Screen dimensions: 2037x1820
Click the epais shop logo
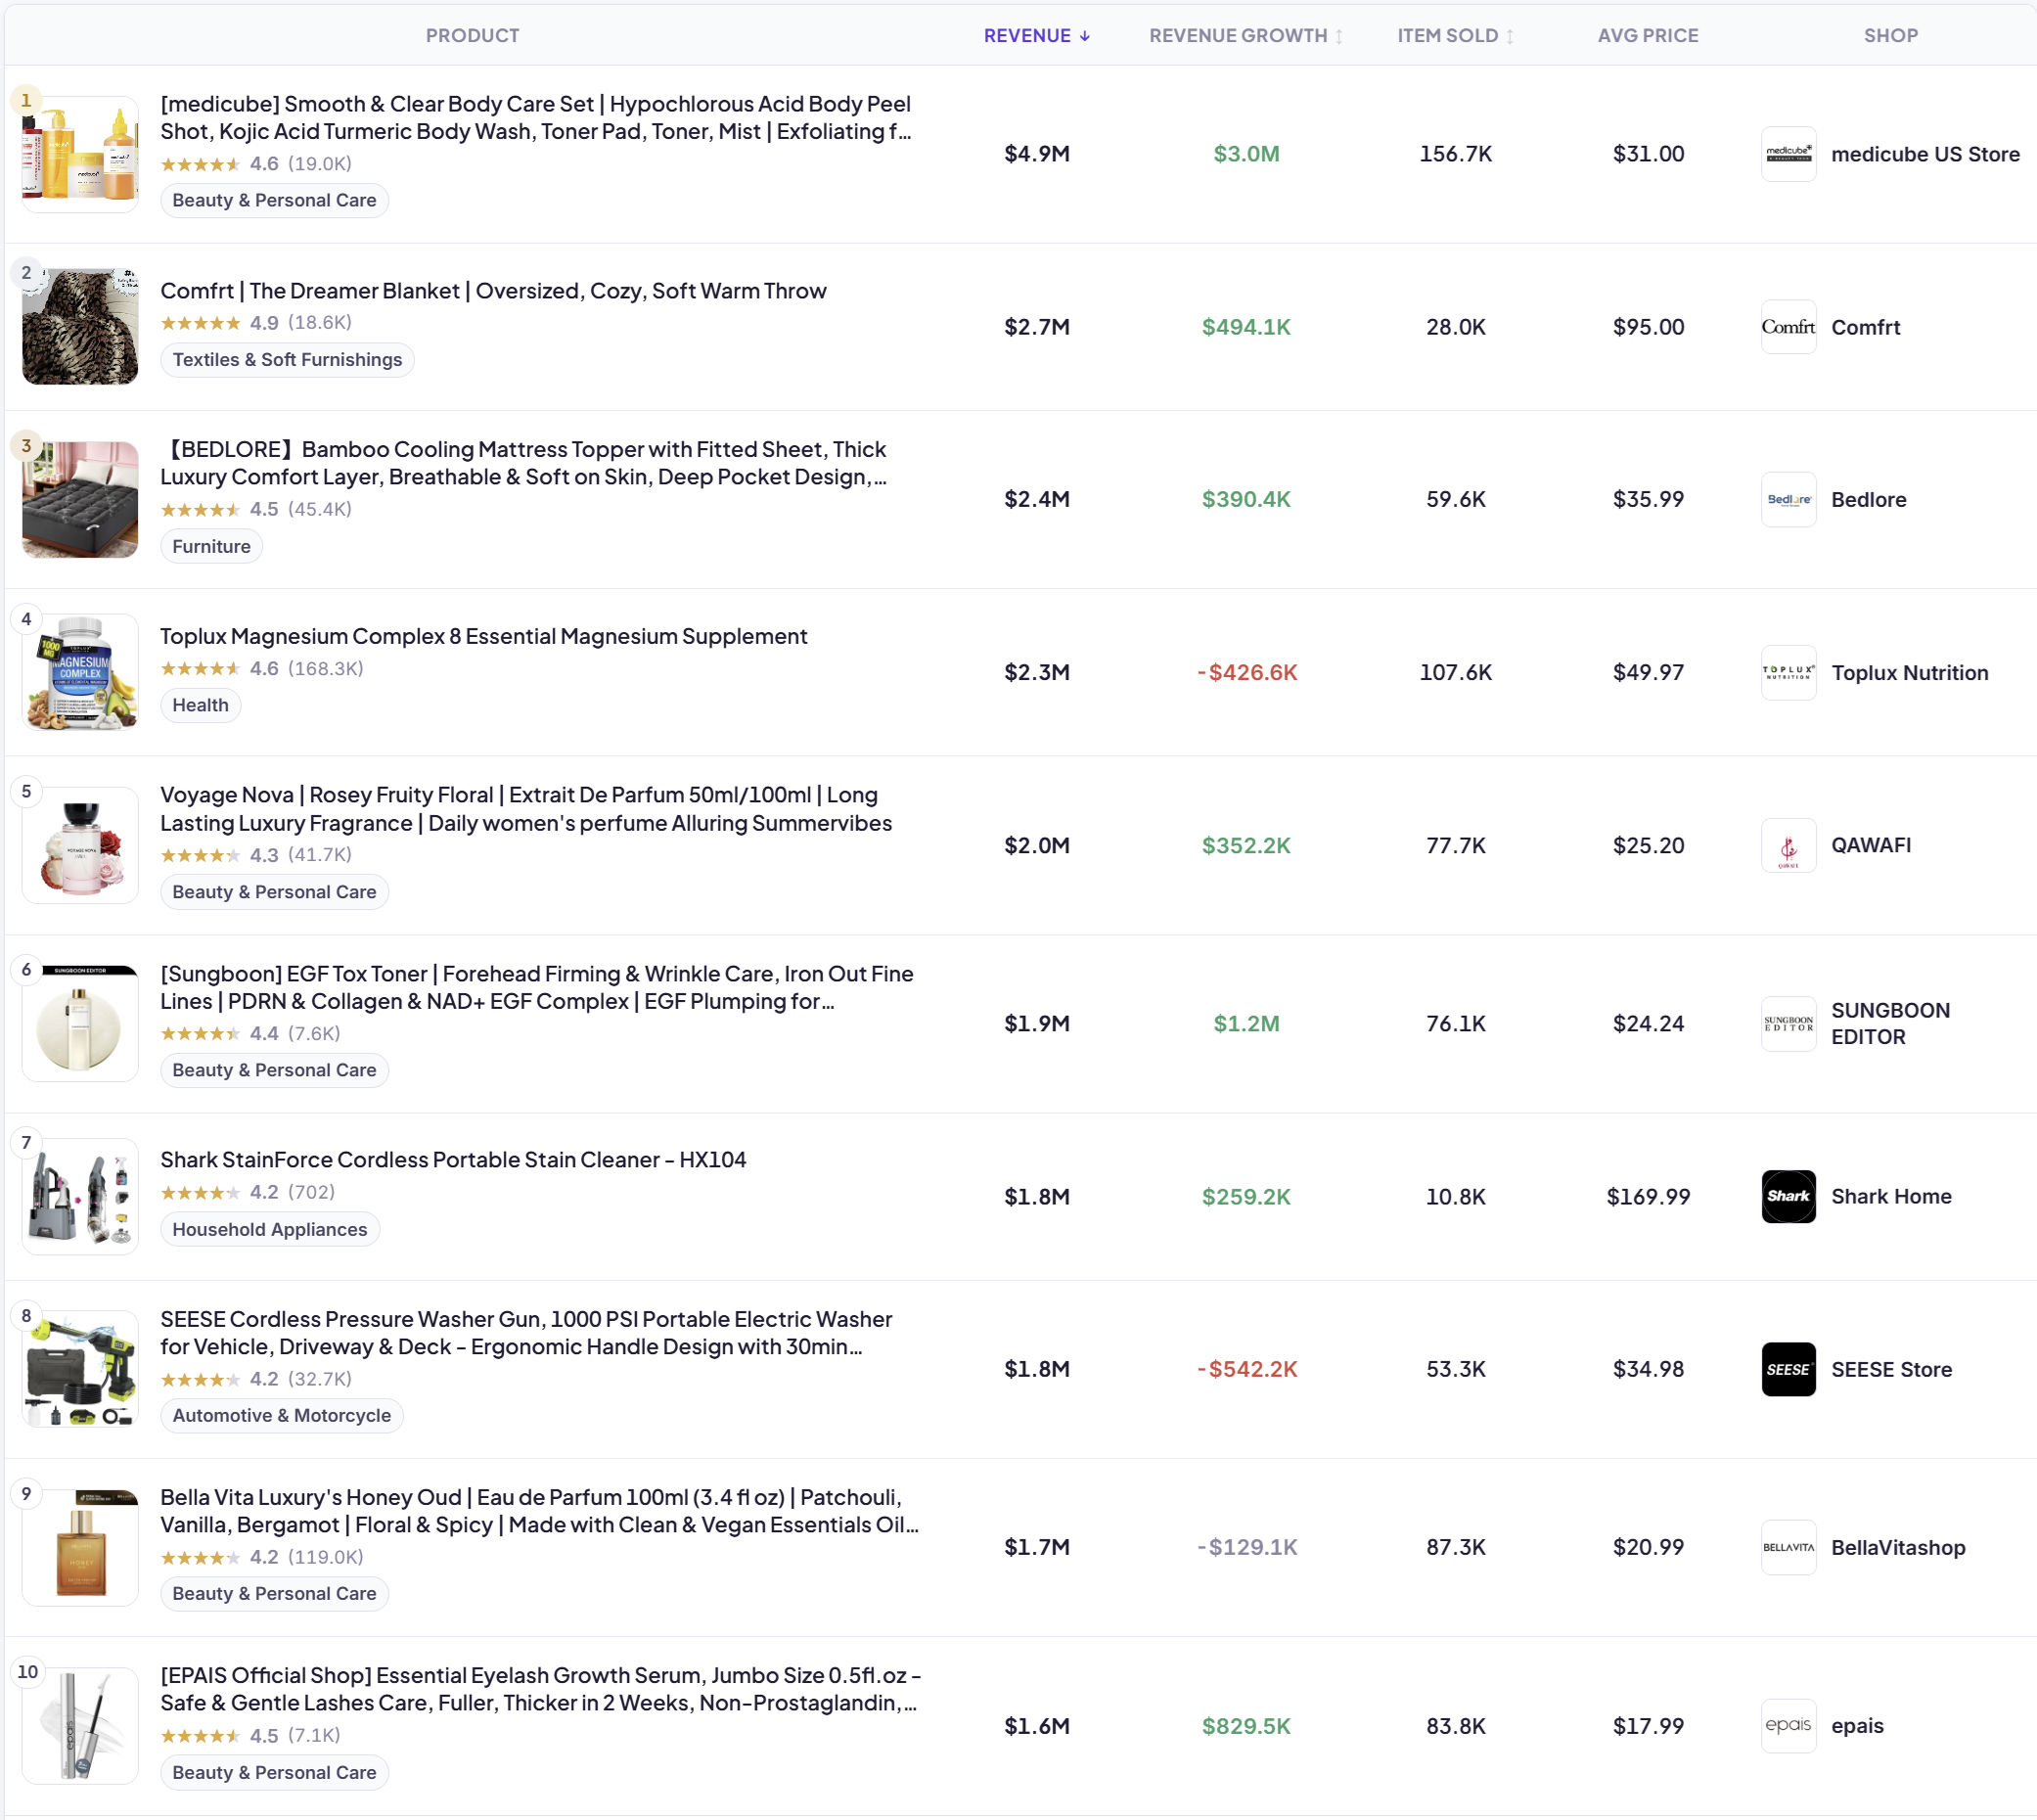click(1788, 1725)
